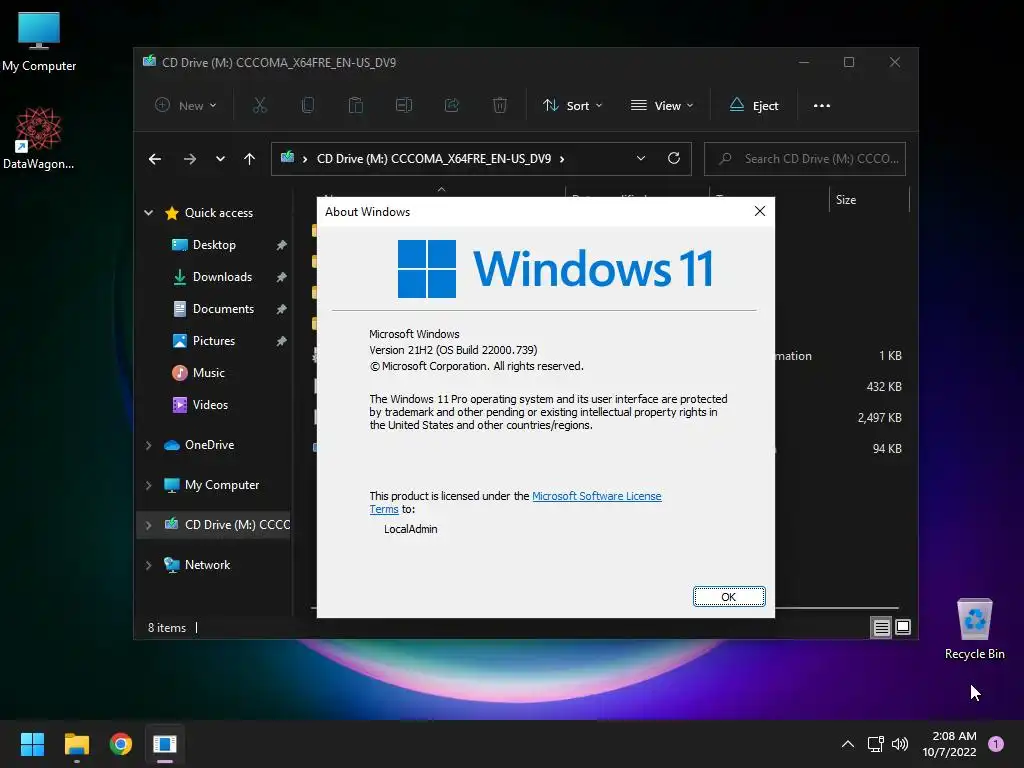Viewport: 1024px width, 768px height.
Task: Open the clock and date flyout
Action: click(x=950, y=744)
